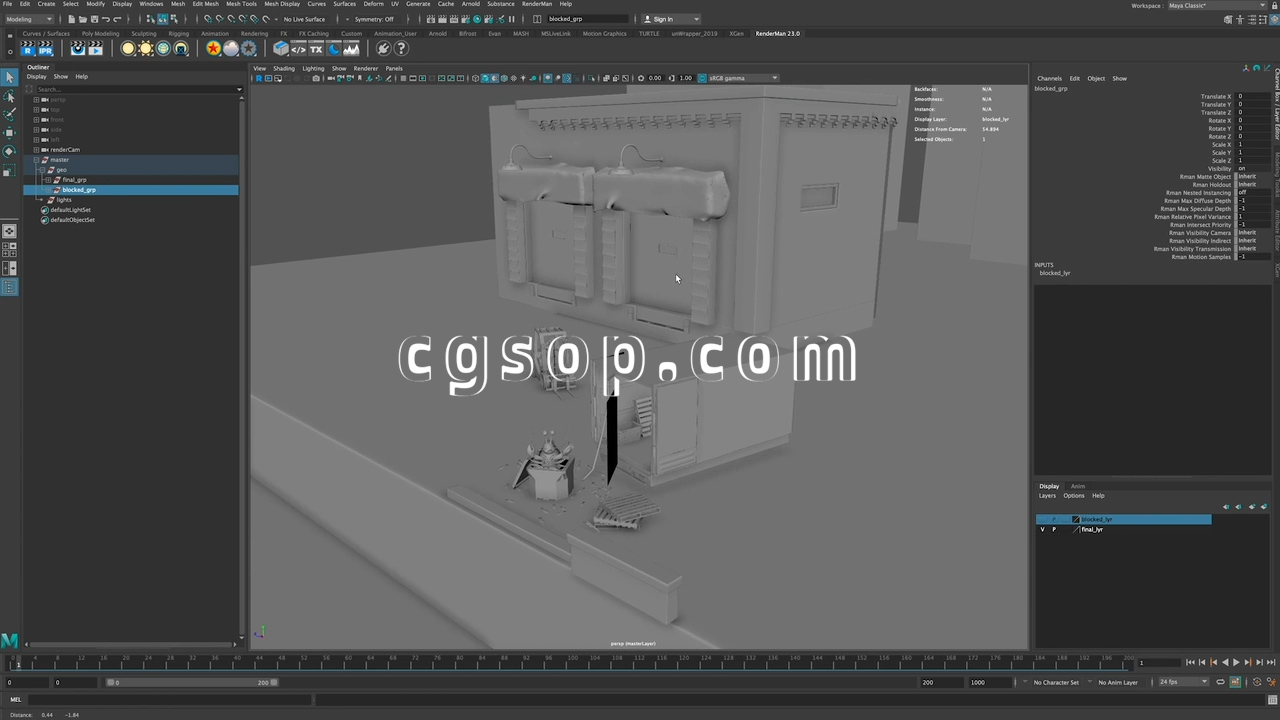Open the code brackets shelf icon

(299, 48)
